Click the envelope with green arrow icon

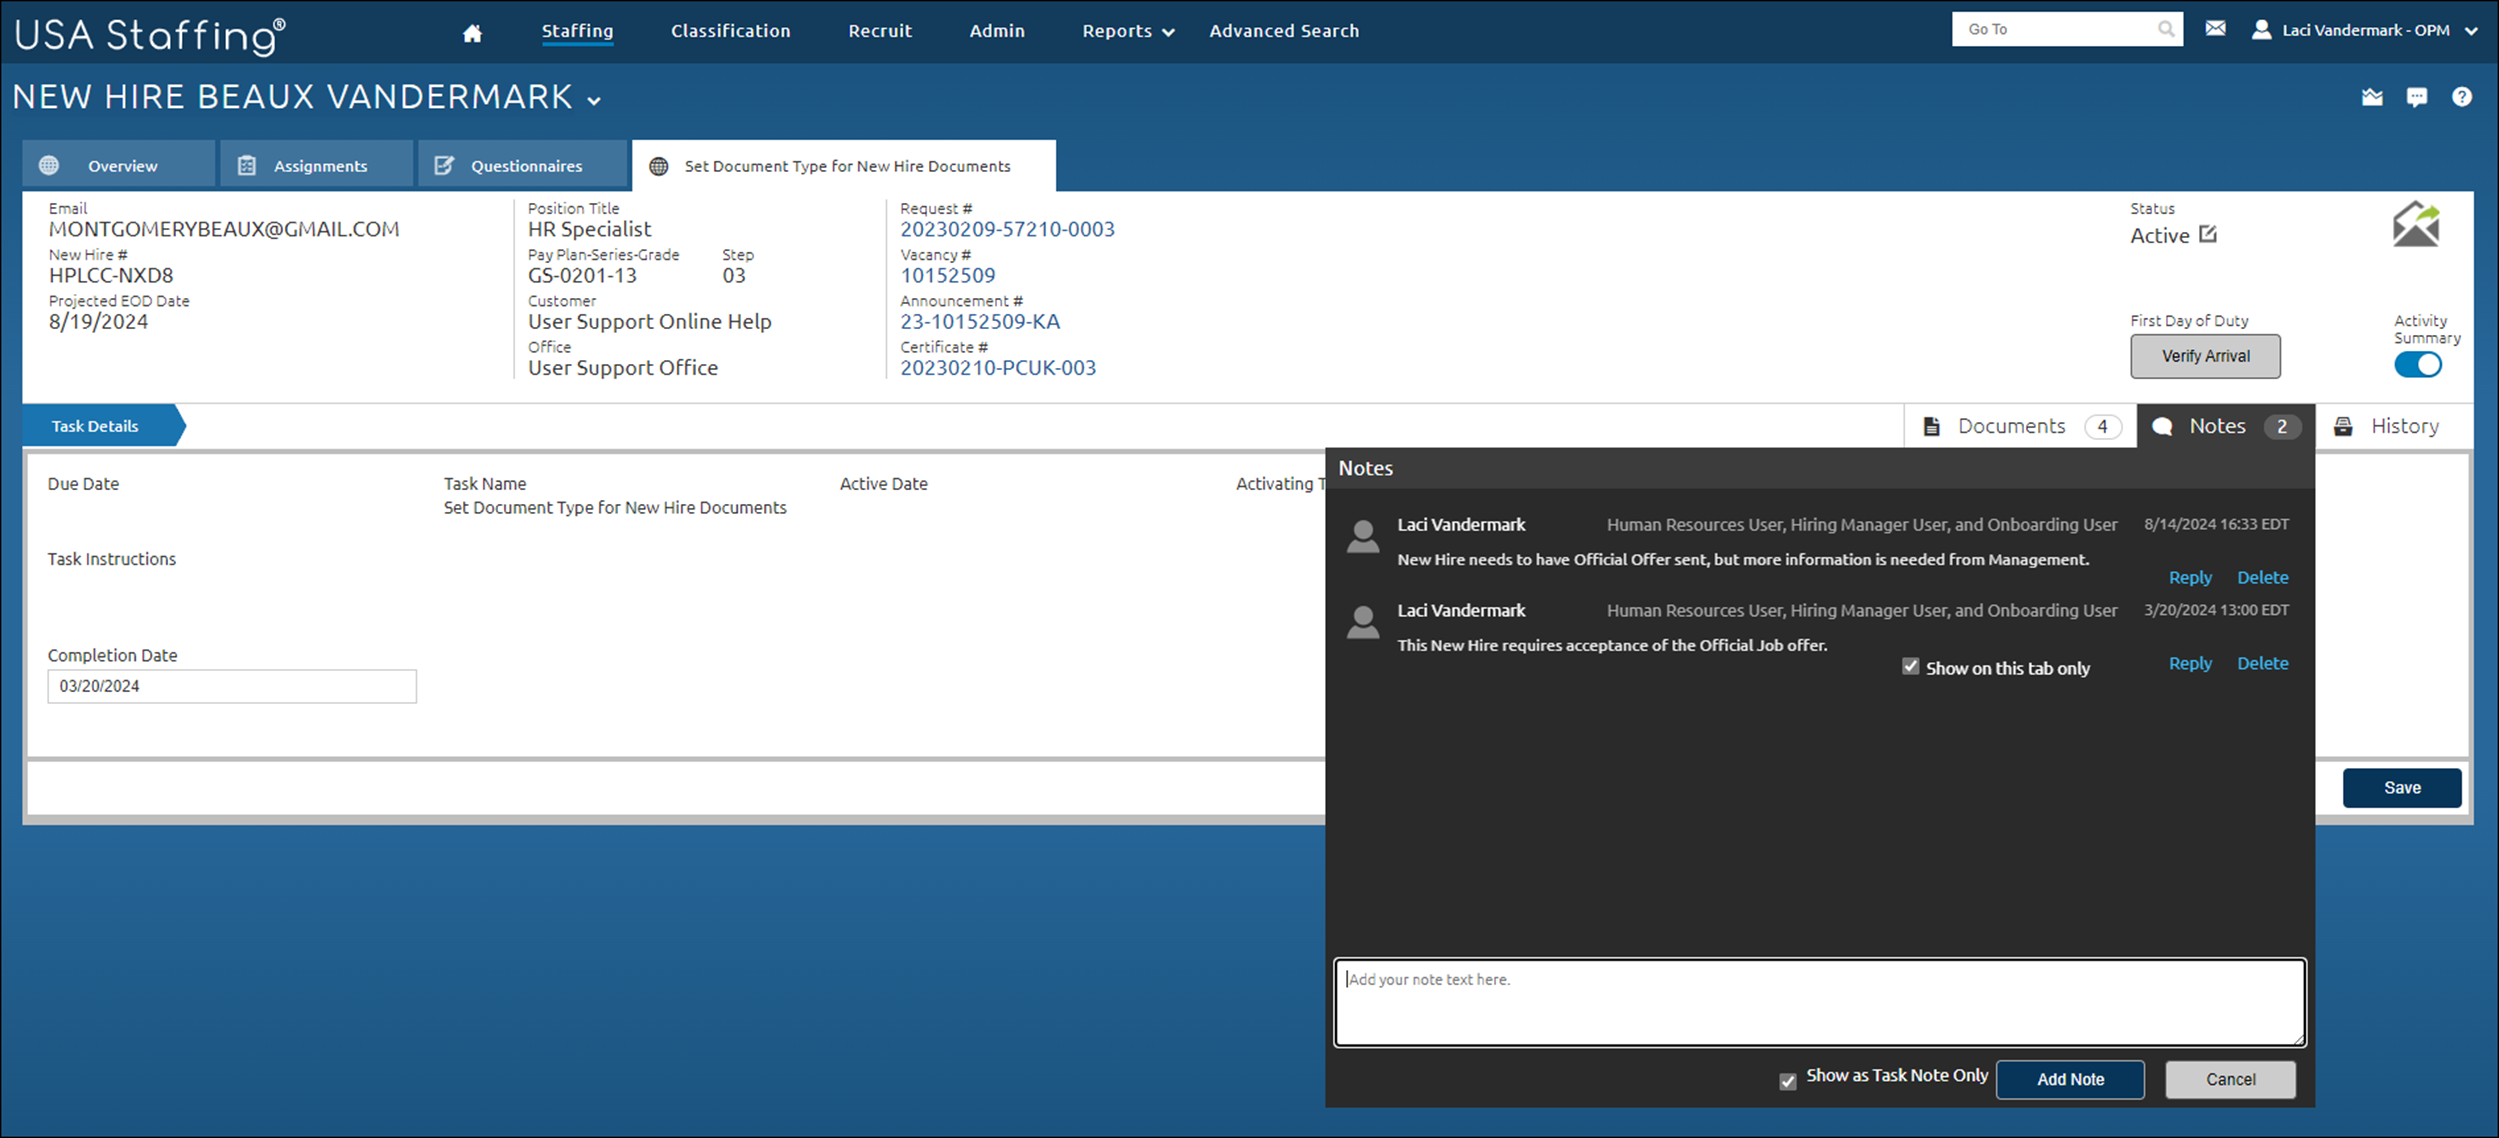click(x=2415, y=225)
